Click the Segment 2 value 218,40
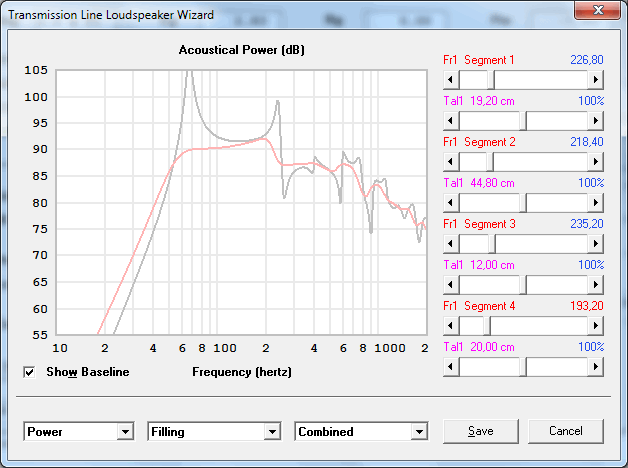Viewport: 628px width, 468px height. pyautogui.click(x=587, y=142)
